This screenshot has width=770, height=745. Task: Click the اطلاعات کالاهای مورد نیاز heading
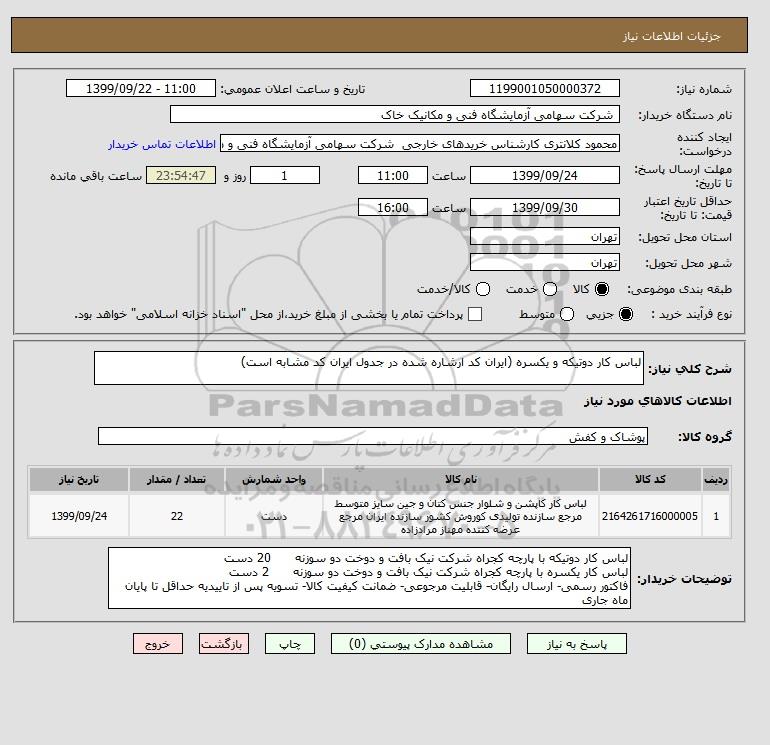tap(658, 401)
